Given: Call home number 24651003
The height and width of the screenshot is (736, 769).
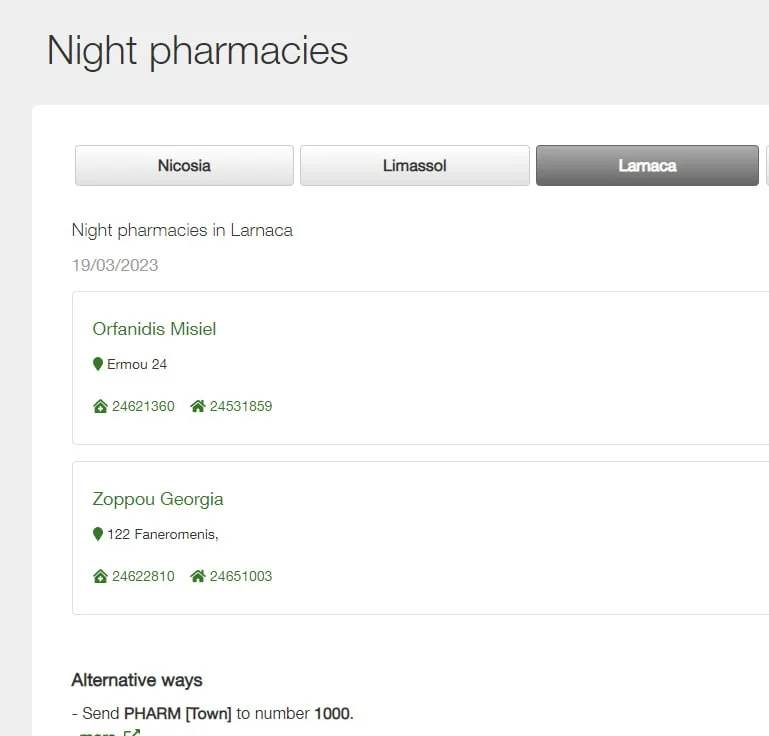Looking at the screenshot, I should pyautogui.click(x=241, y=577).
